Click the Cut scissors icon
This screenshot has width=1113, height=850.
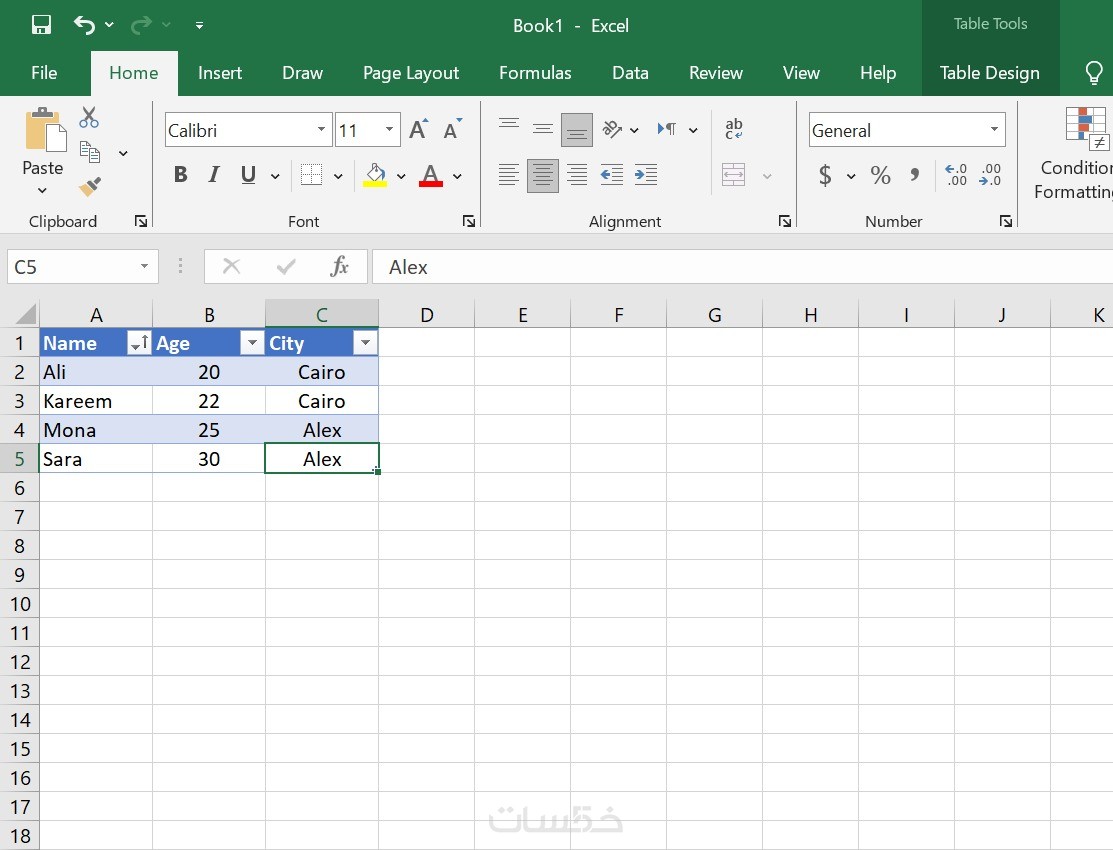click(89, 117)
